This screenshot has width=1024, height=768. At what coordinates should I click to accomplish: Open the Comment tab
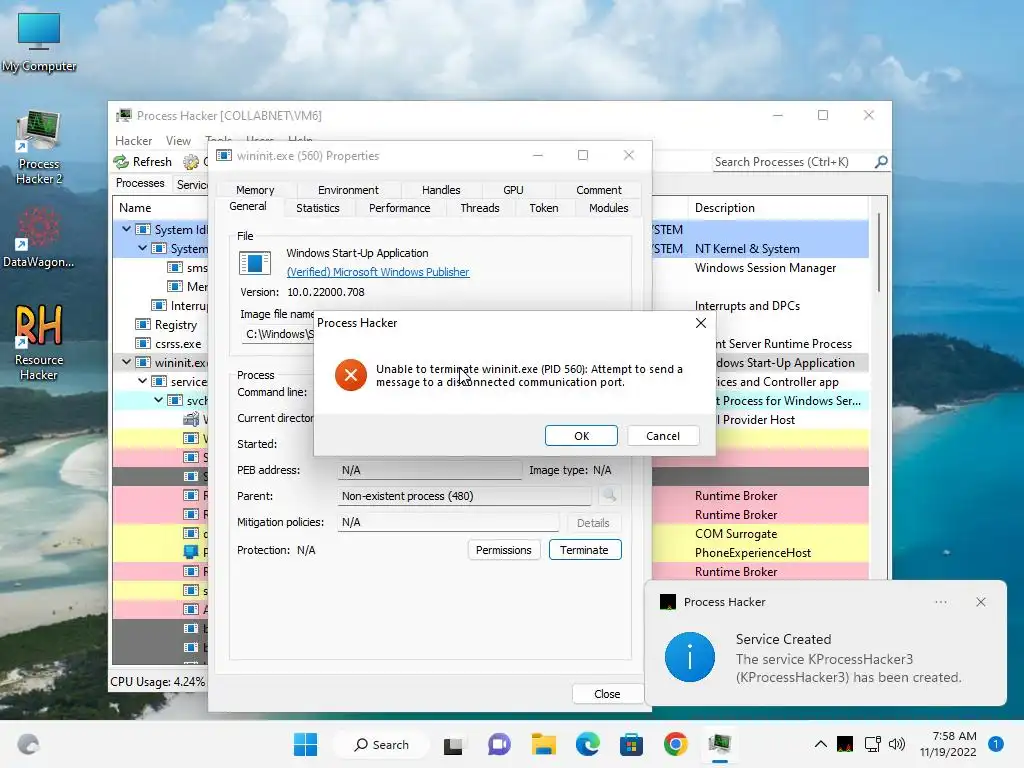pos(598,190)
